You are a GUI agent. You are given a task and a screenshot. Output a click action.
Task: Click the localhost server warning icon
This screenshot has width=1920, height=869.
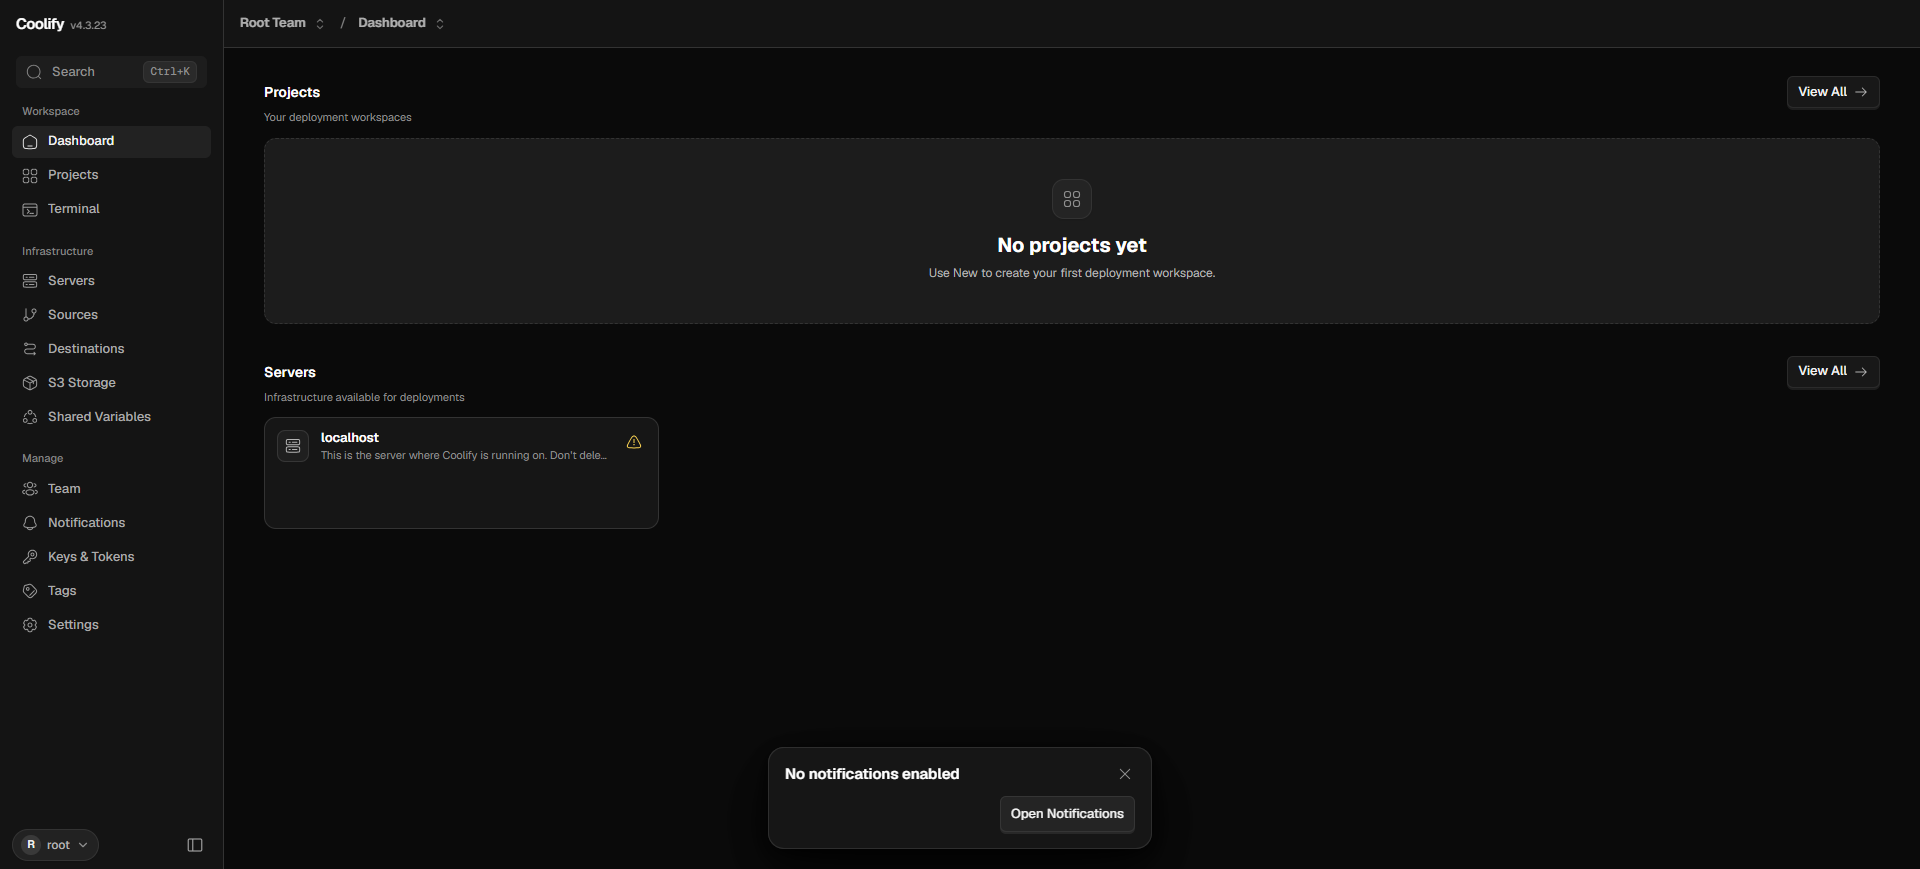634,442
